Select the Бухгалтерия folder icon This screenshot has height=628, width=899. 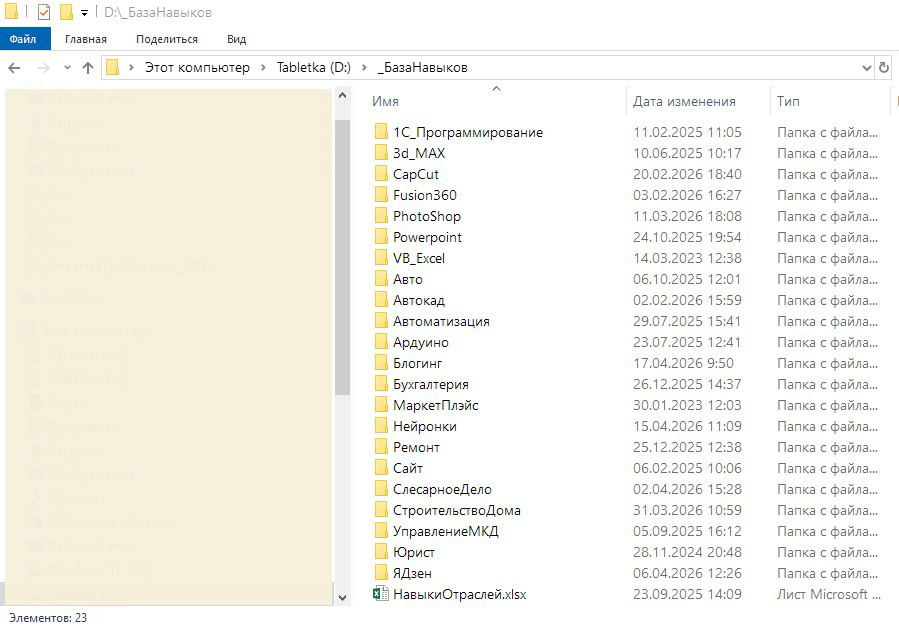381,384
